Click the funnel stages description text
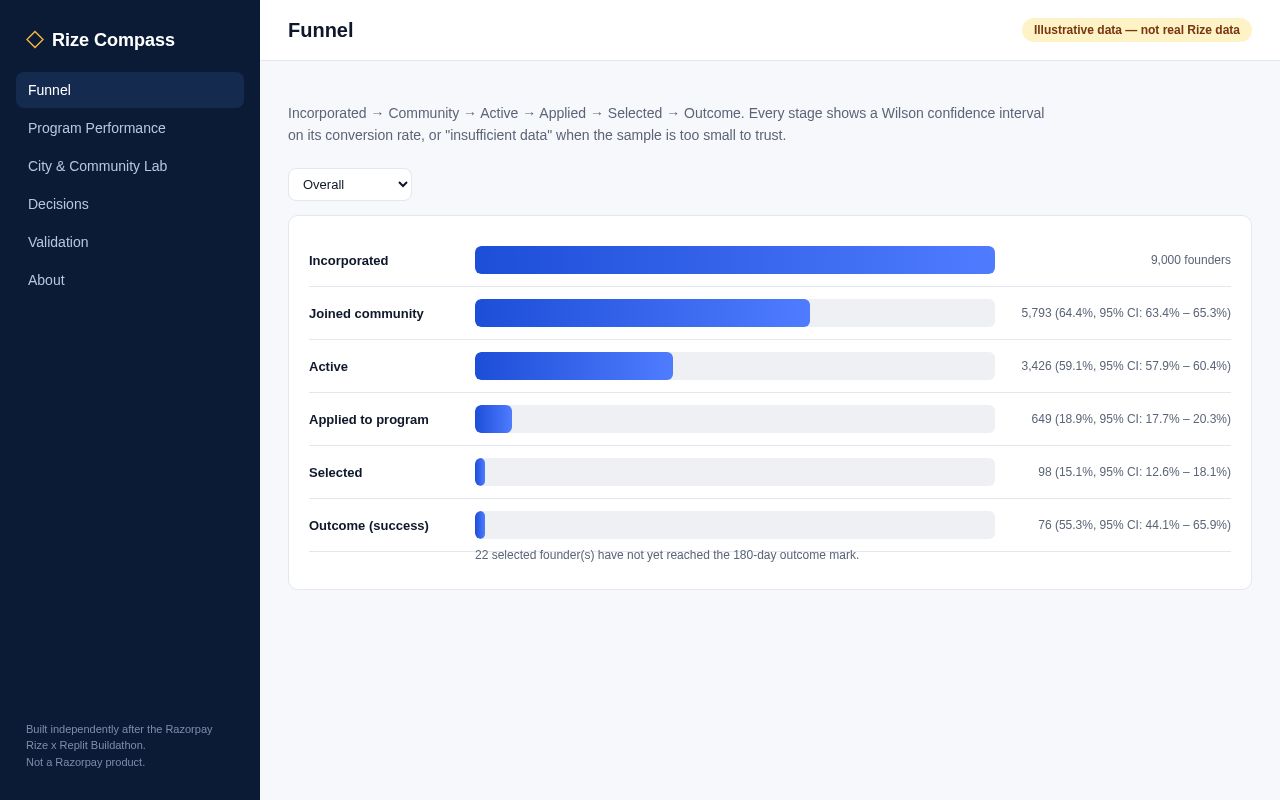The width and height of the screenshot is (1280, 800). pos(666,124)
